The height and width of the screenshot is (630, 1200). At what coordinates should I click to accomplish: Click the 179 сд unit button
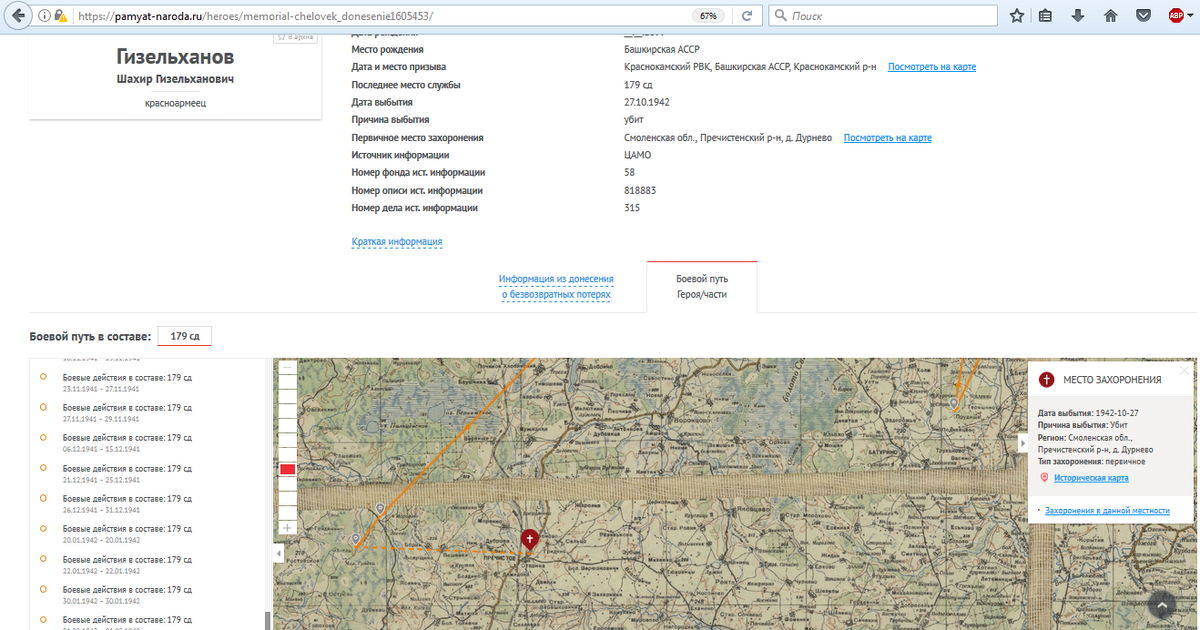point(185,336)
